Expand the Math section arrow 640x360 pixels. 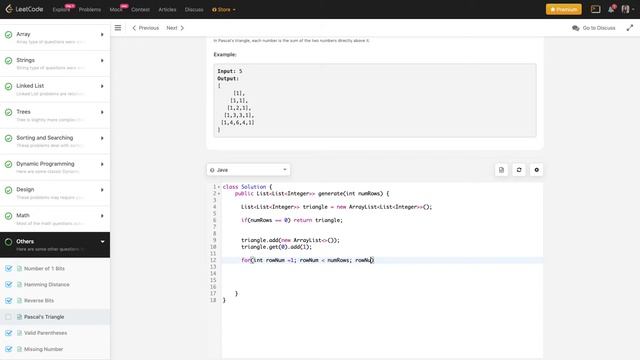tap(102, 216)
